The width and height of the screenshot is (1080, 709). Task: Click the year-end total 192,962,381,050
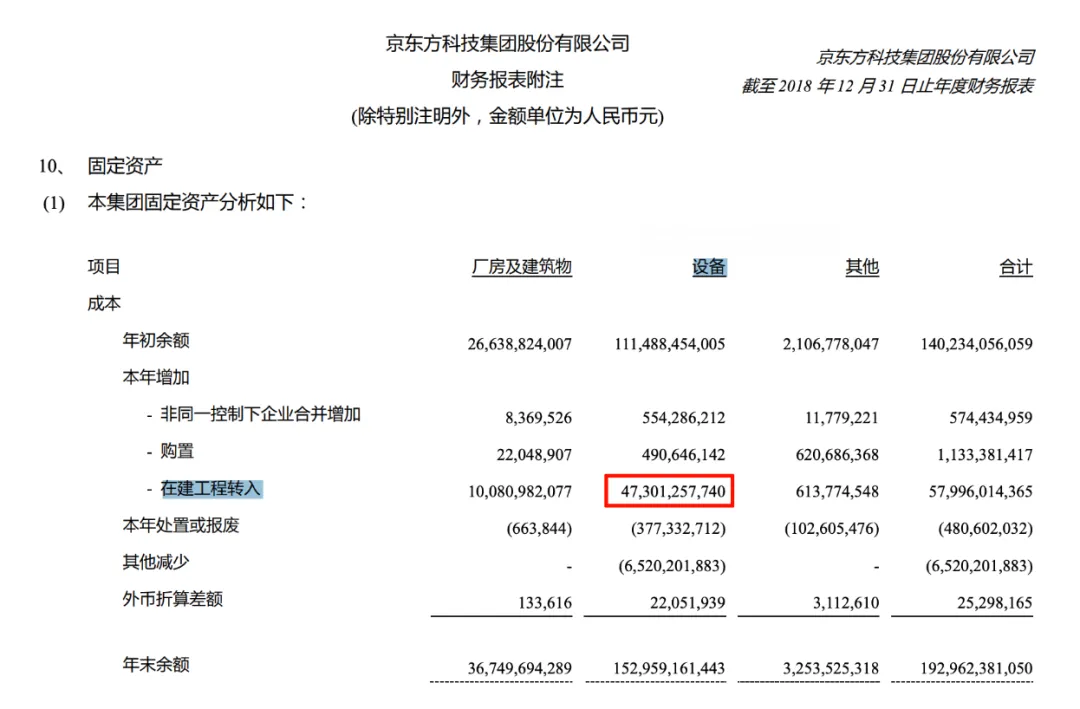click(x=977, y=668)
